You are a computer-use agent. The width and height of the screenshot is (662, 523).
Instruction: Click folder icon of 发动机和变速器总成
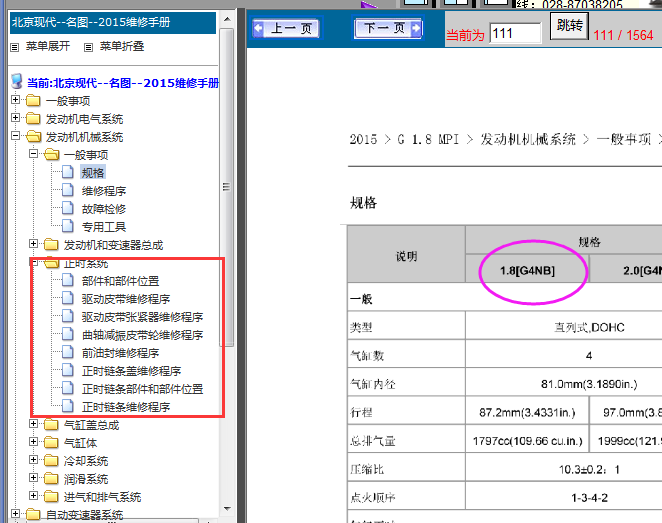[51, 245]
